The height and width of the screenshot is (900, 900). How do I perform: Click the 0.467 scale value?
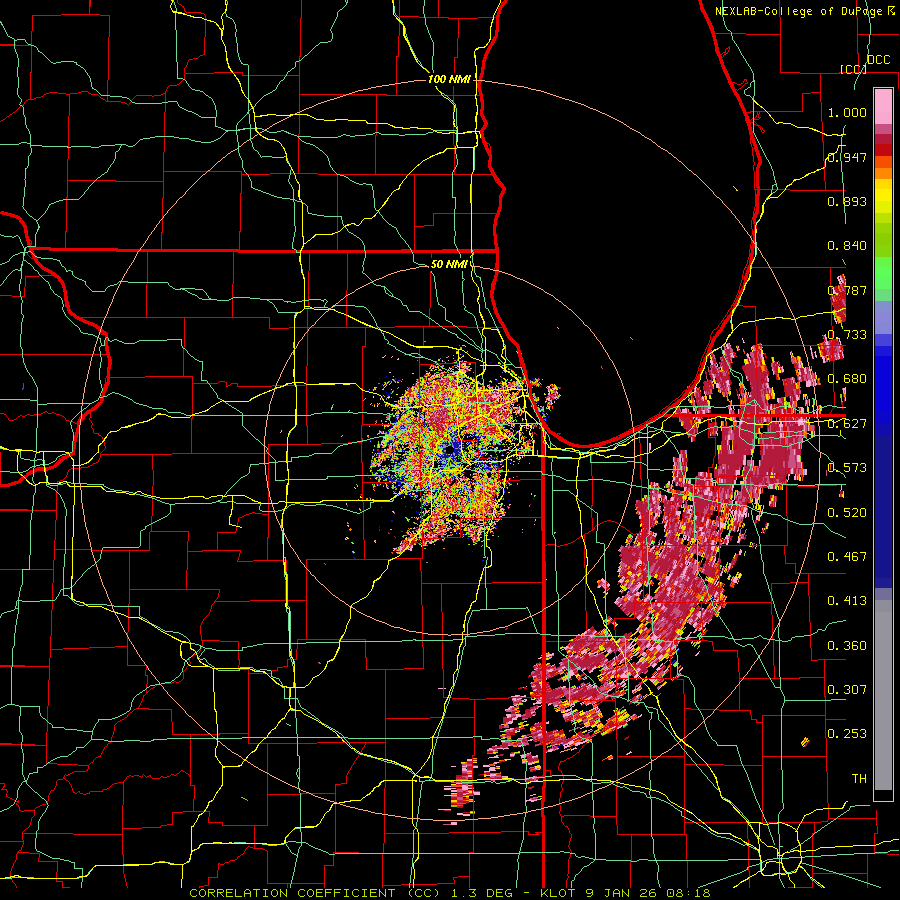(847, 556)
